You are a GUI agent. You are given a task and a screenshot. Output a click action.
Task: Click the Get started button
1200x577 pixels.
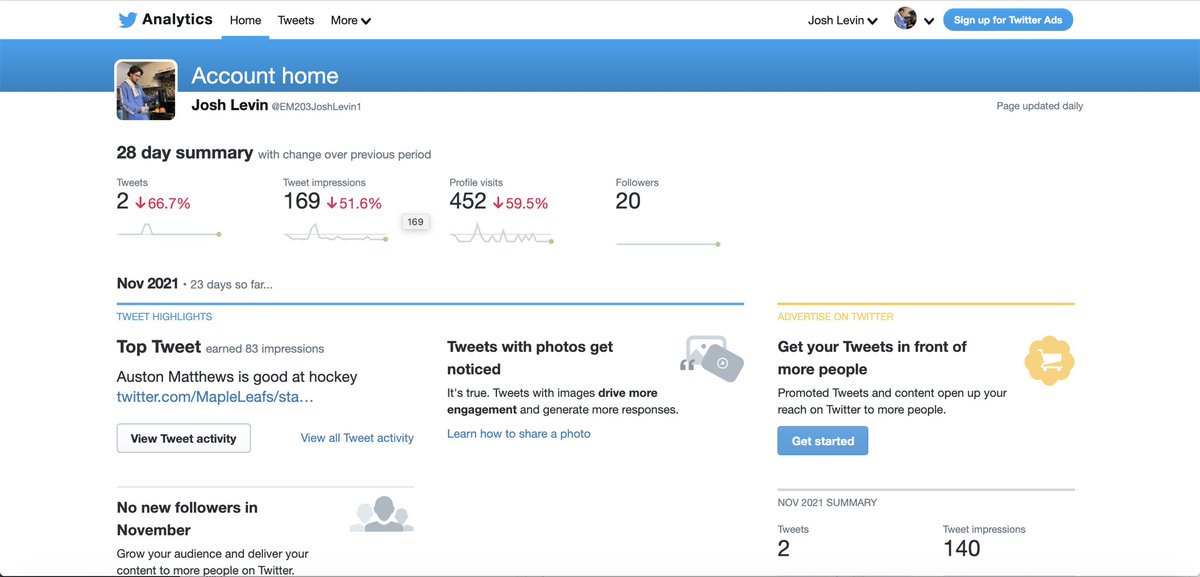823,441
